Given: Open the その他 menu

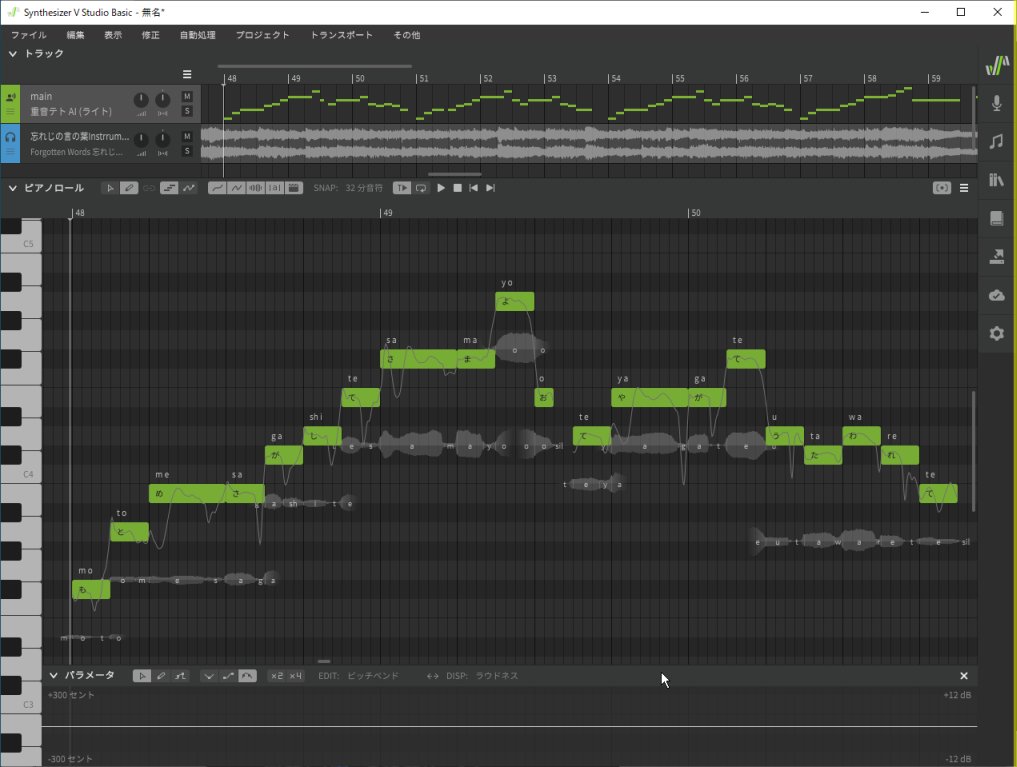Looking at the screenshot, I should [x=407, y=35].
